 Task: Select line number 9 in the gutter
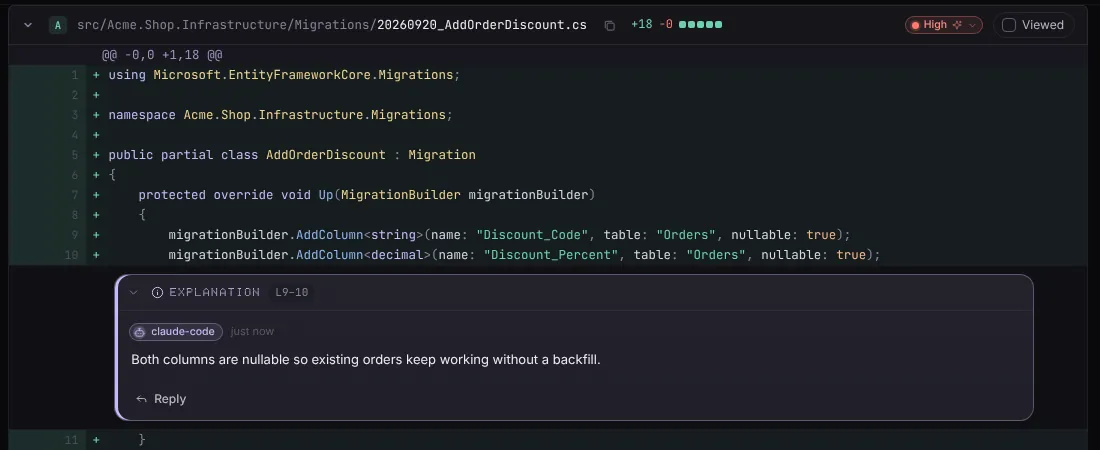coord(74,234)
